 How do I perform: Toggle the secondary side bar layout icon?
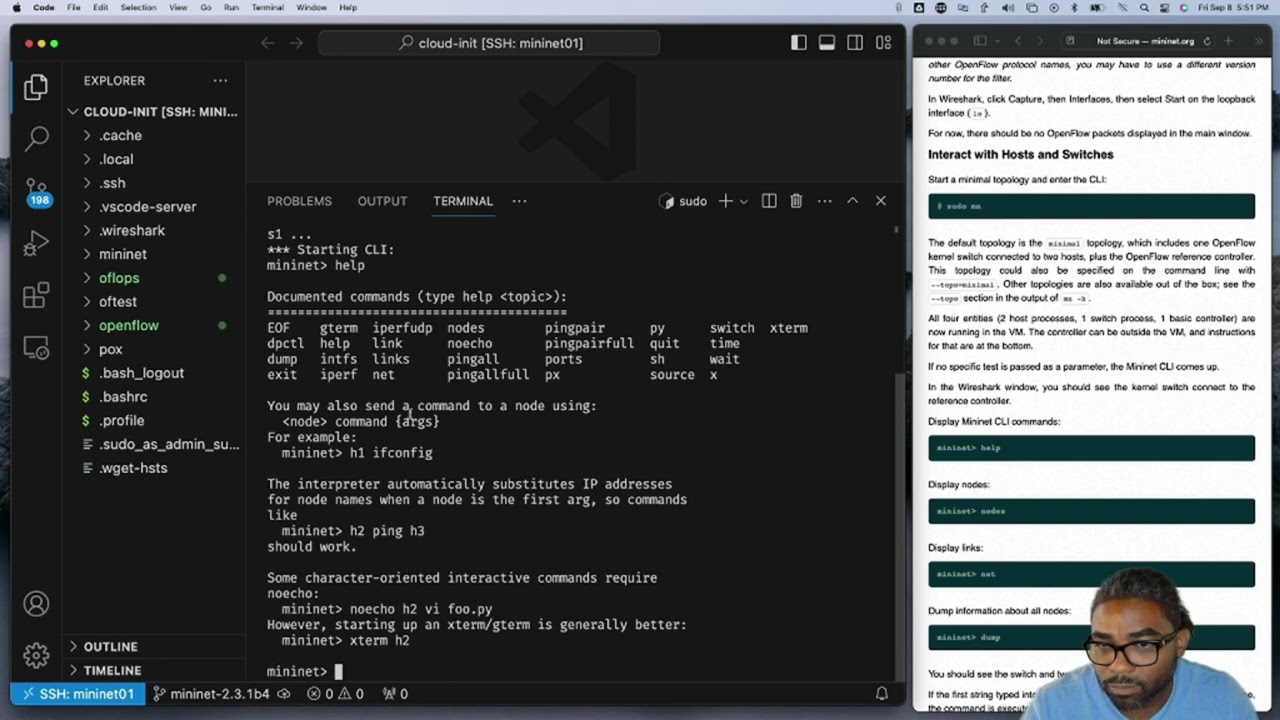tap(855, 43)
